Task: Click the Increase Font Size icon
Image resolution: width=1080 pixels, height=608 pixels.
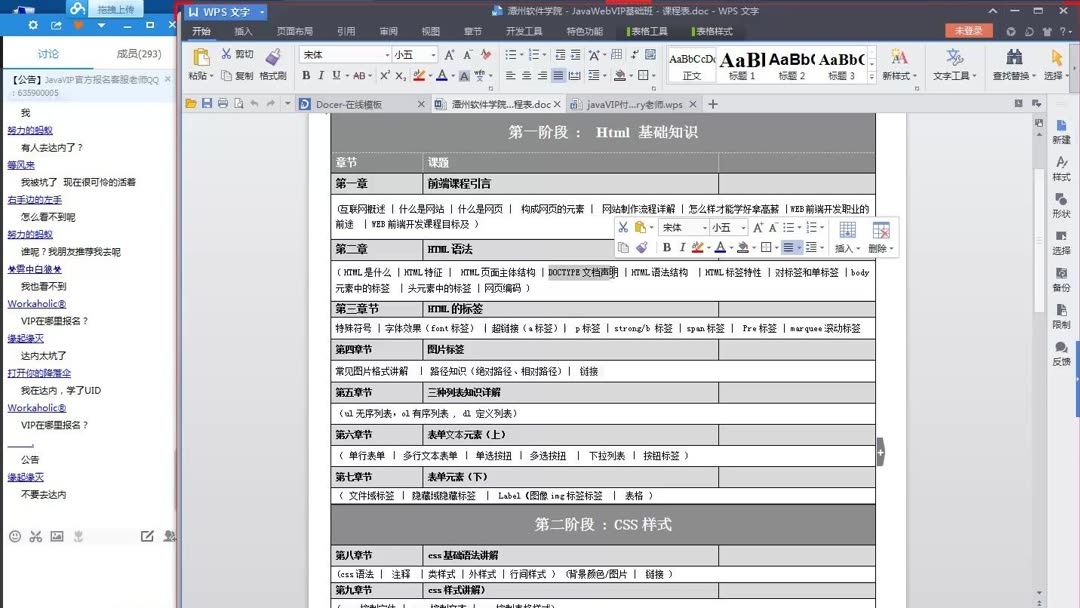Action: click(x=450, y=55)
